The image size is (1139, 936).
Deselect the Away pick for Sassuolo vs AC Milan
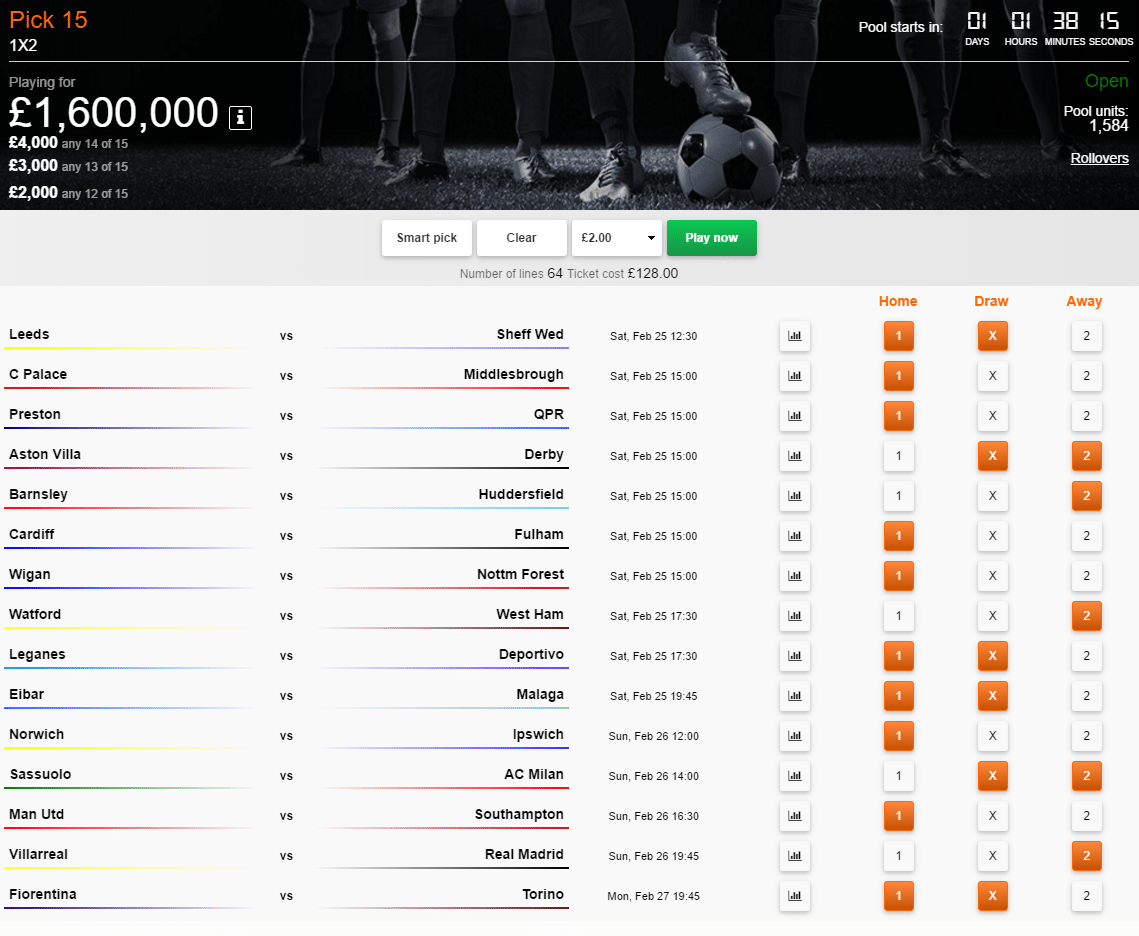point(1086,776)
